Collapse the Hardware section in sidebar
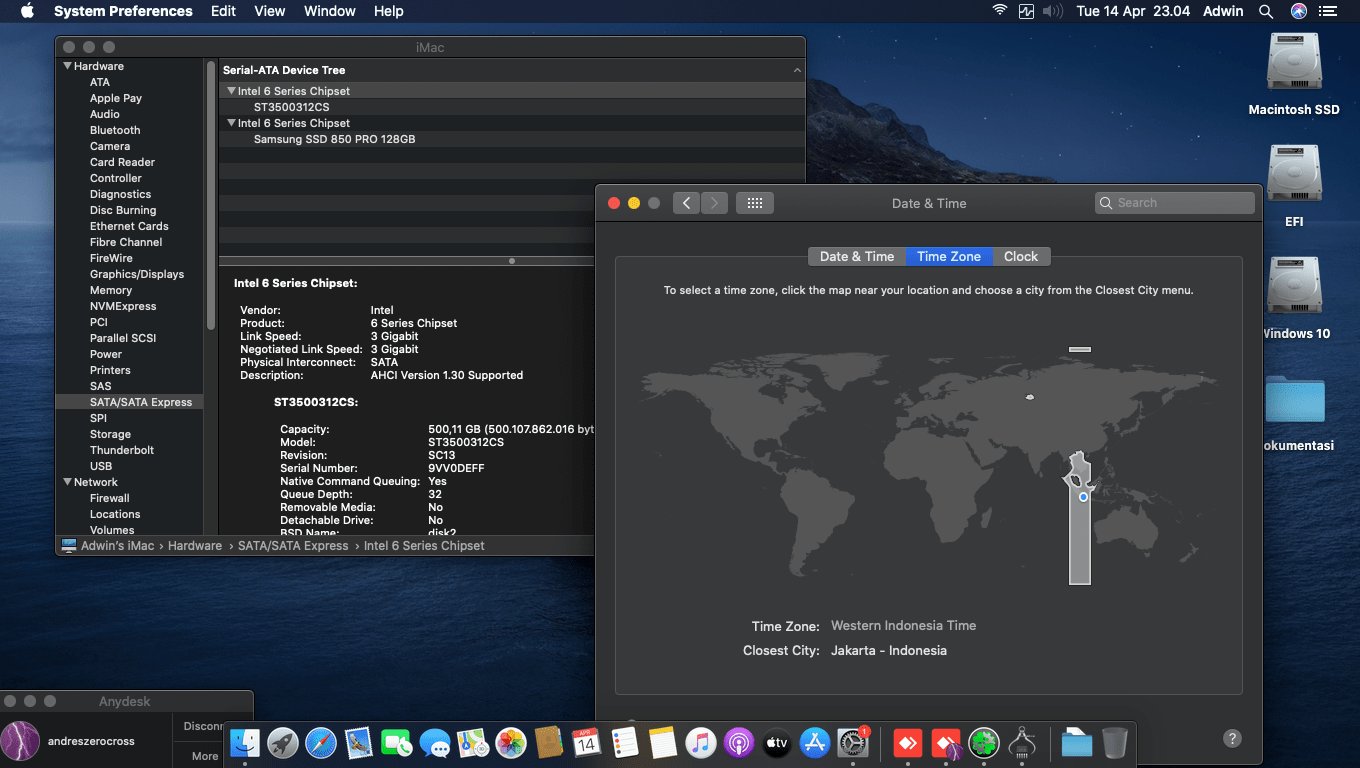The image size is (1360, 768). (66, 66)
